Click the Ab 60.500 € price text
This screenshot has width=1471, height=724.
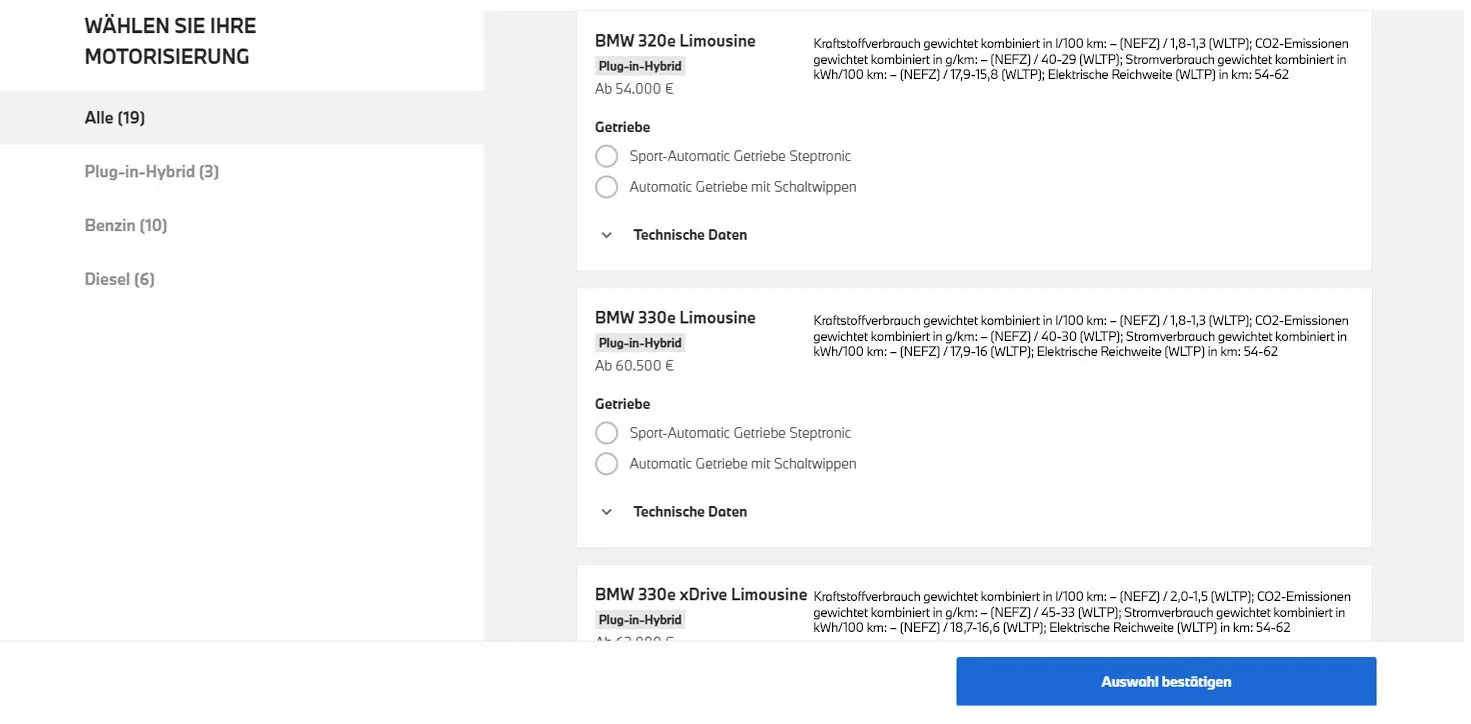pos(634,366)
